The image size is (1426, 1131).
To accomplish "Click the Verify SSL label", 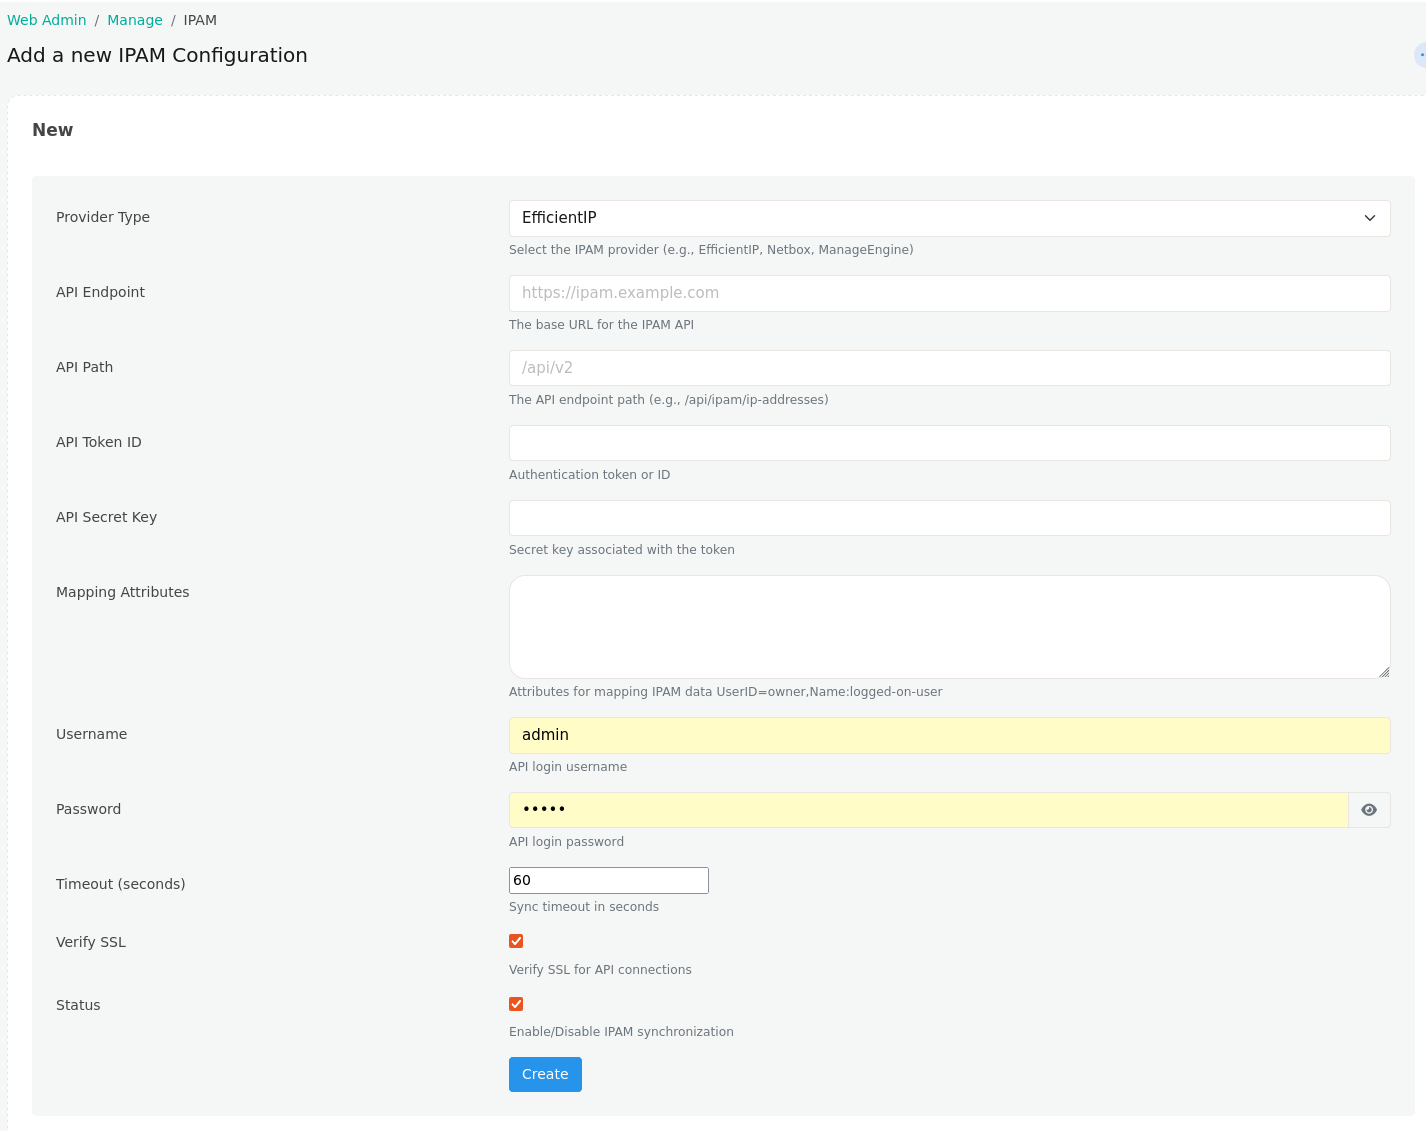I will coord(91,942).
